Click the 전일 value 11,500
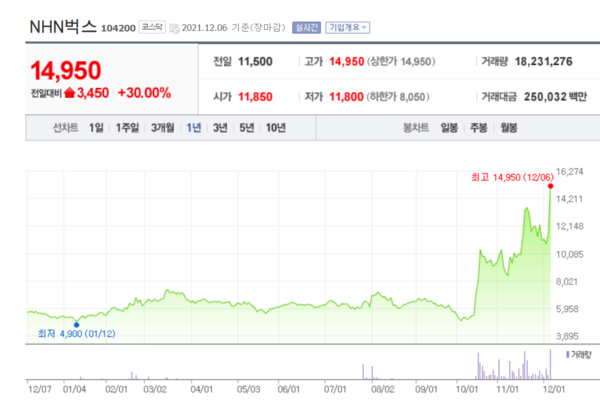This screenshot has height=406, width=600. click(x=255, y=62)
